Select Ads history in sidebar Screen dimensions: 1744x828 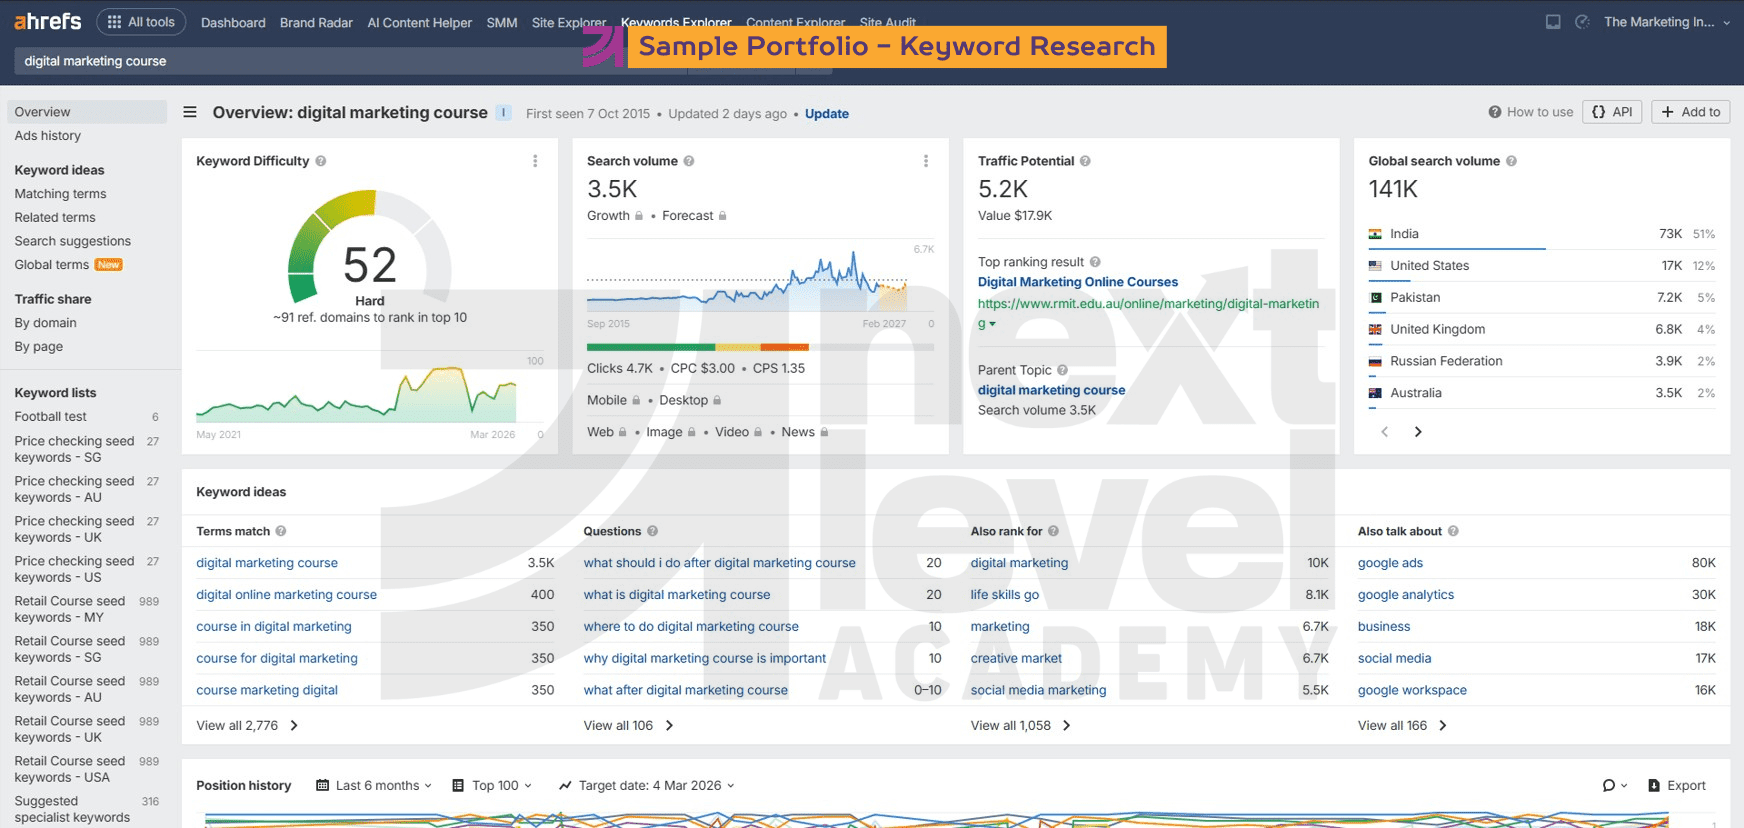pyautogui.click(x=48, y=136)
